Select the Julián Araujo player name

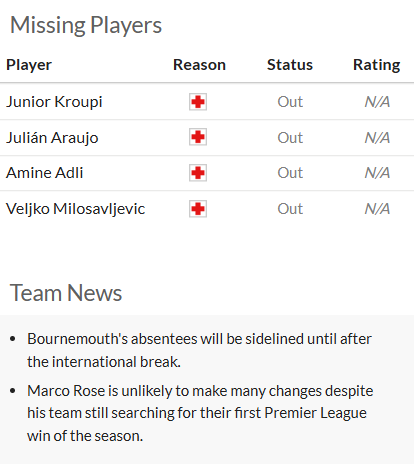(52, 137)
